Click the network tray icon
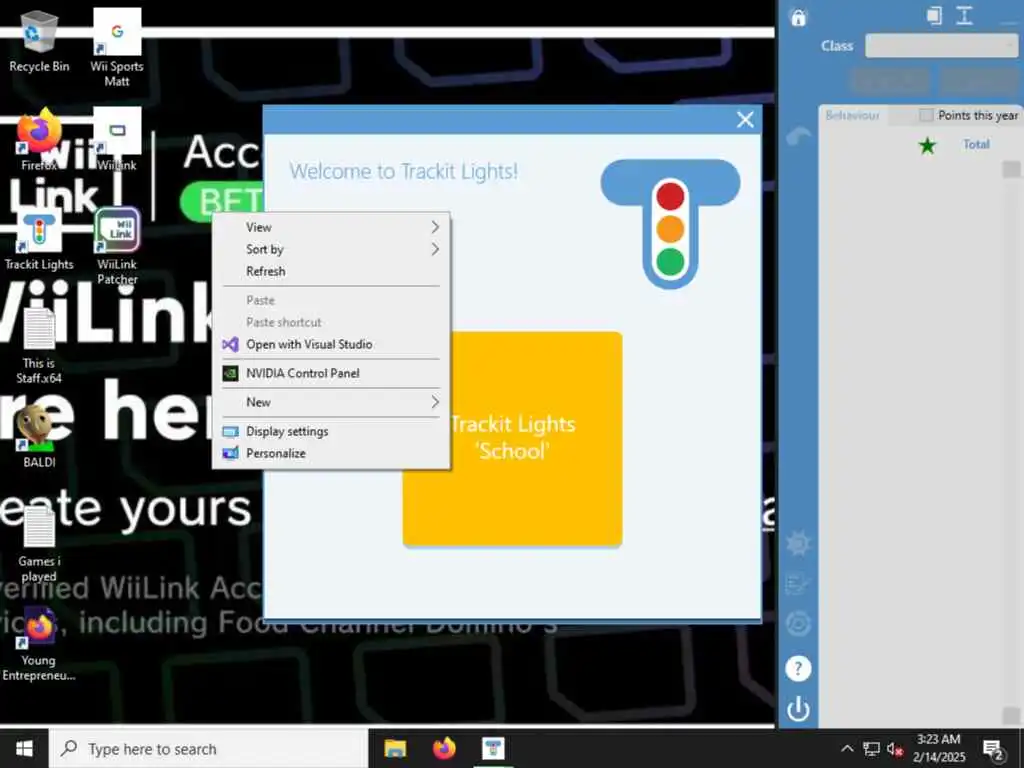The height and width of the screenshot is (768, 1024). tap(871, 748)
